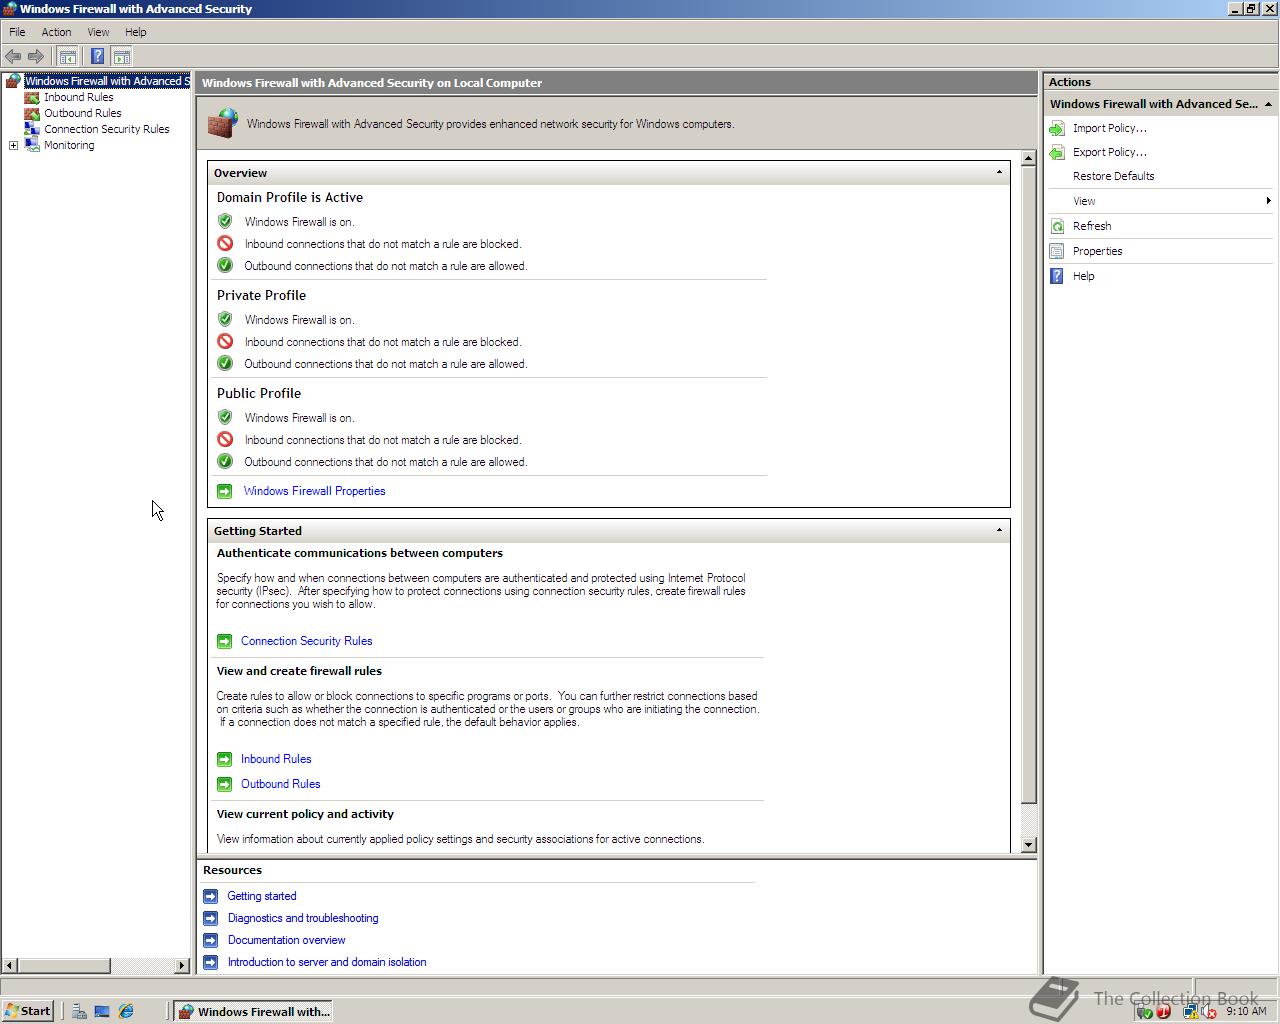Click the Domain Profile is Active heading
This screenshot has height=1024, width=1280.
click(290, 197)
